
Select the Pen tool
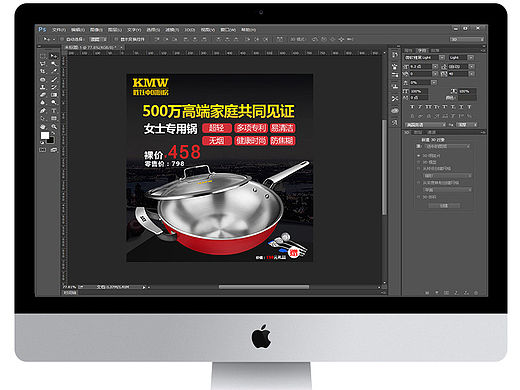tap(43, 111)
